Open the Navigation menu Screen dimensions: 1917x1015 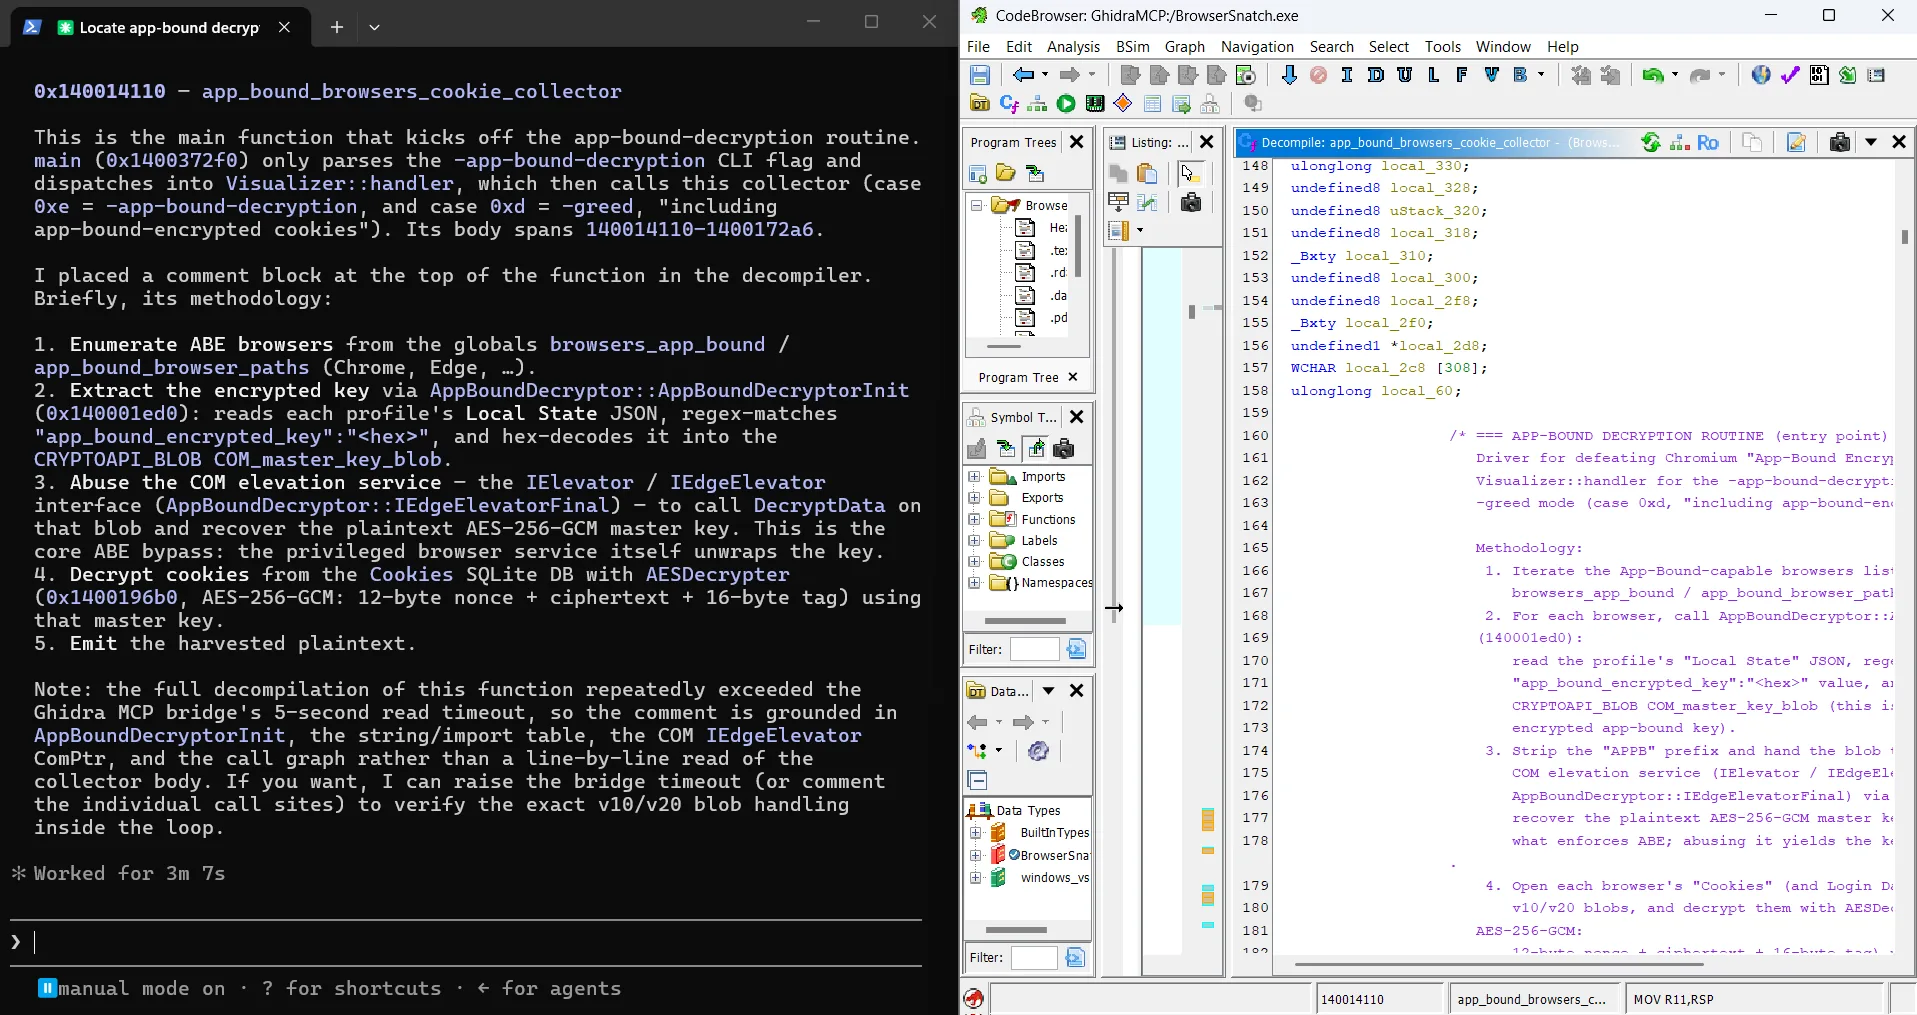tap(1257, 47)
